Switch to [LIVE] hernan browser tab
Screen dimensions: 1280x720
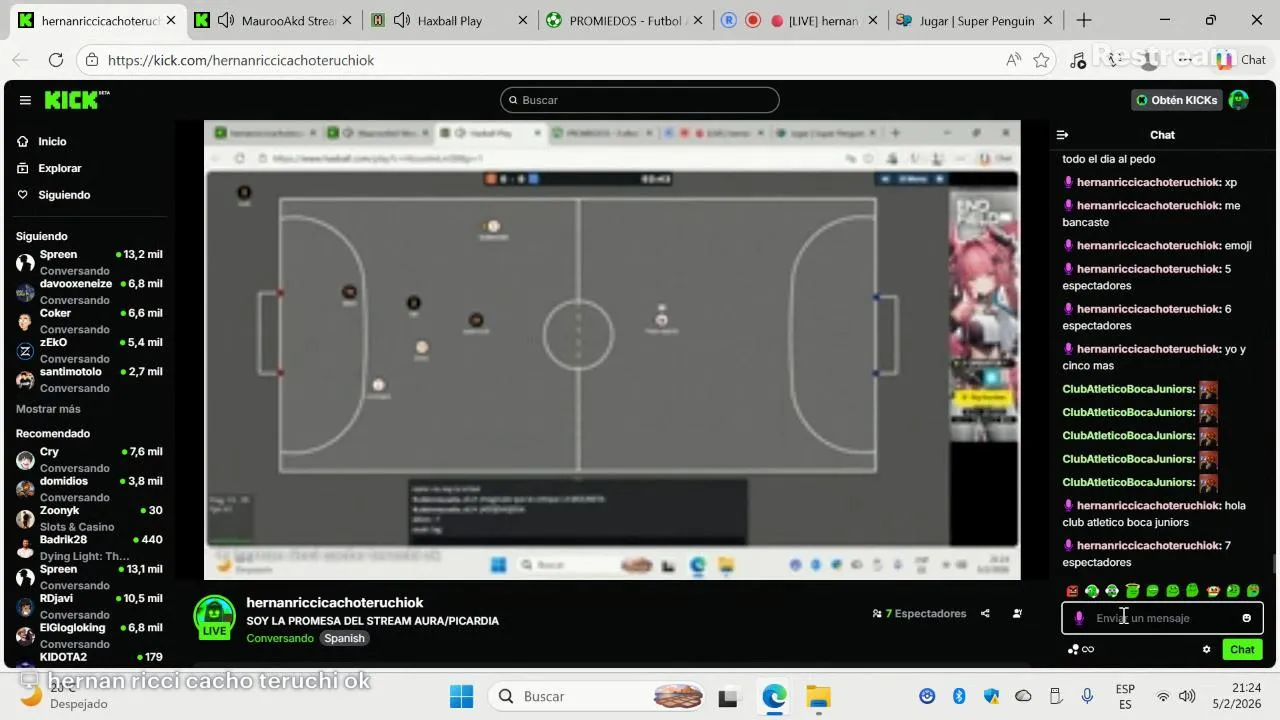point(800,20)
